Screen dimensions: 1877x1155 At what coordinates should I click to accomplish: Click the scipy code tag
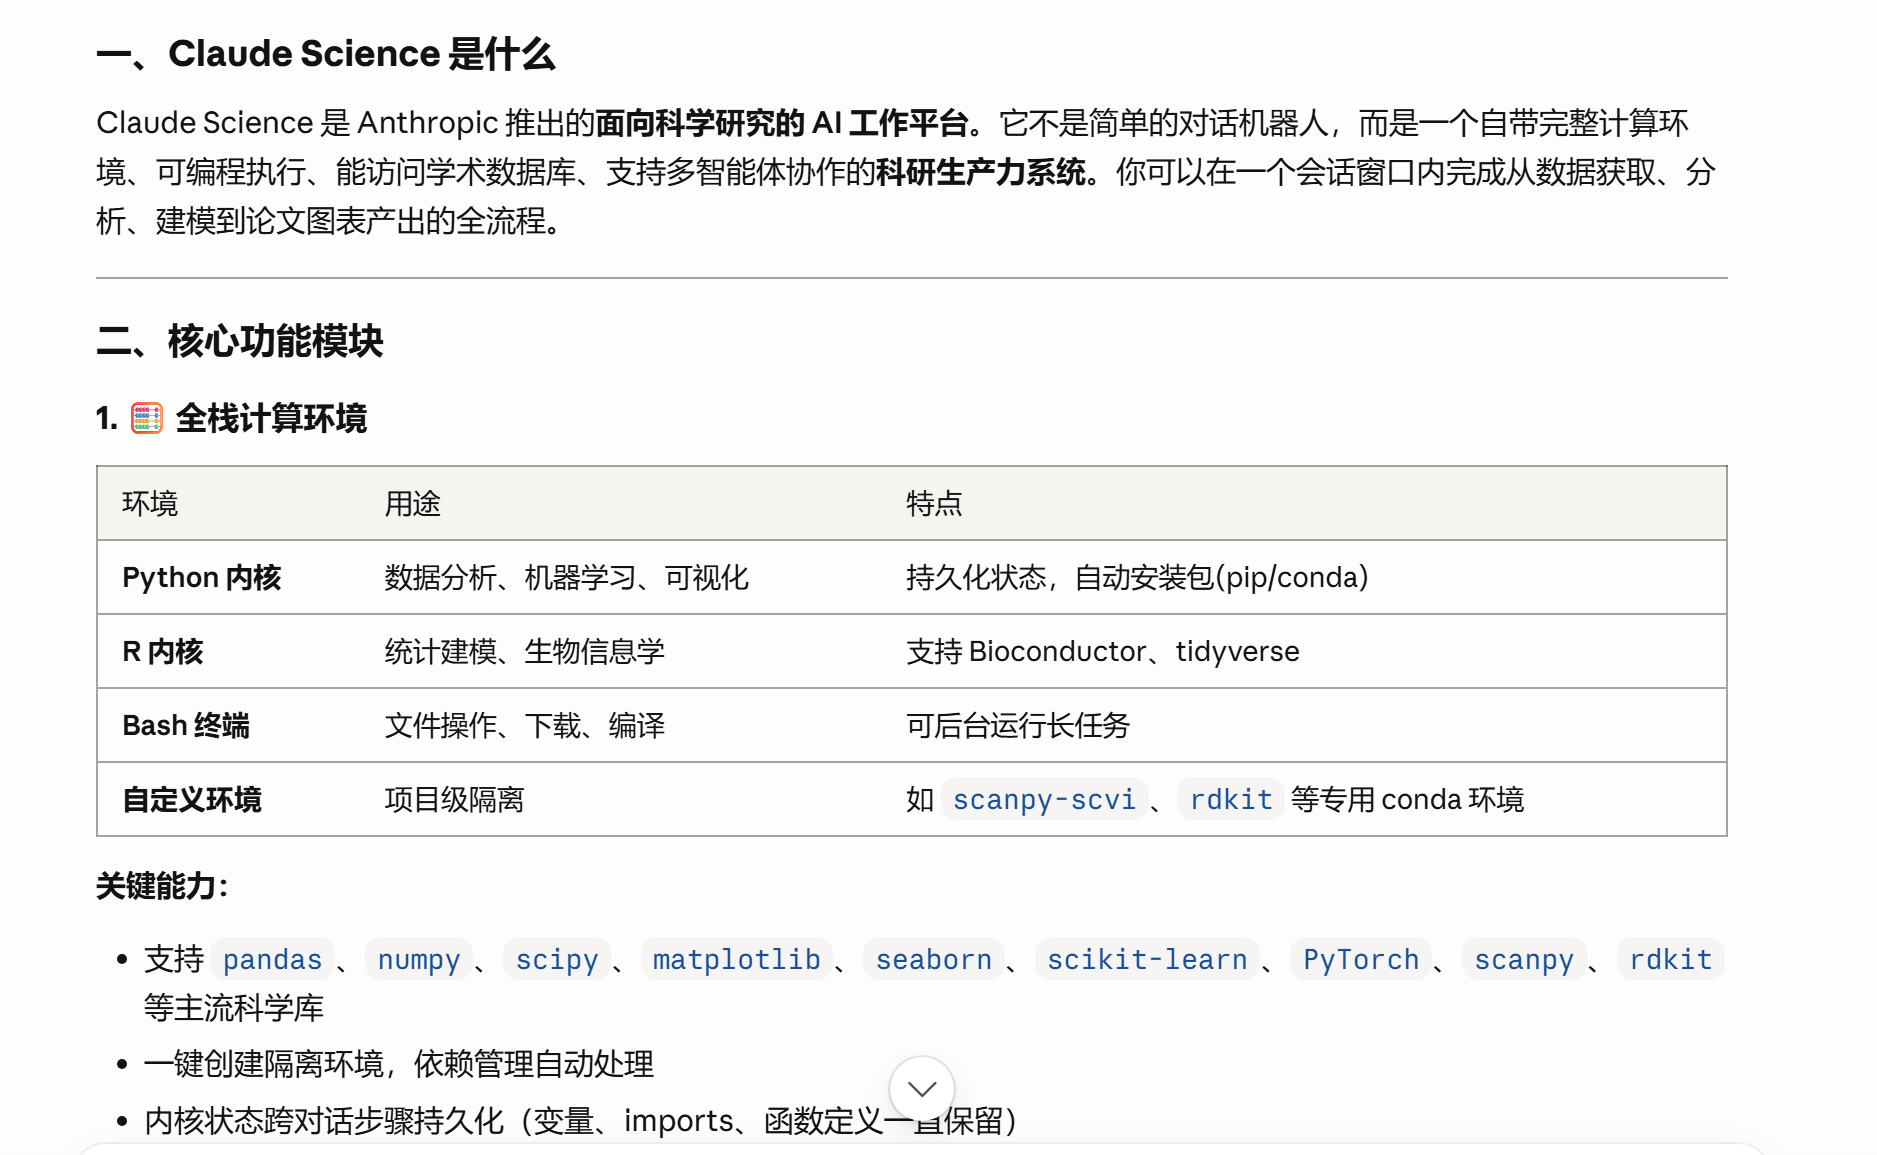(x=556, y=959)
